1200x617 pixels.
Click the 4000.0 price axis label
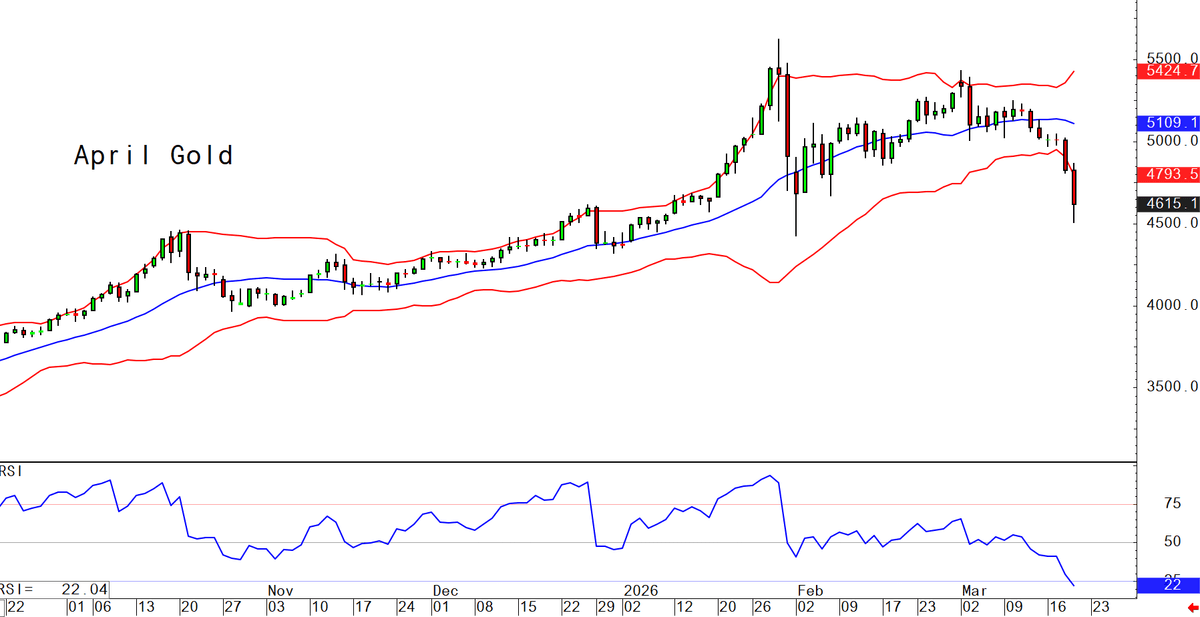[1172, 305]
